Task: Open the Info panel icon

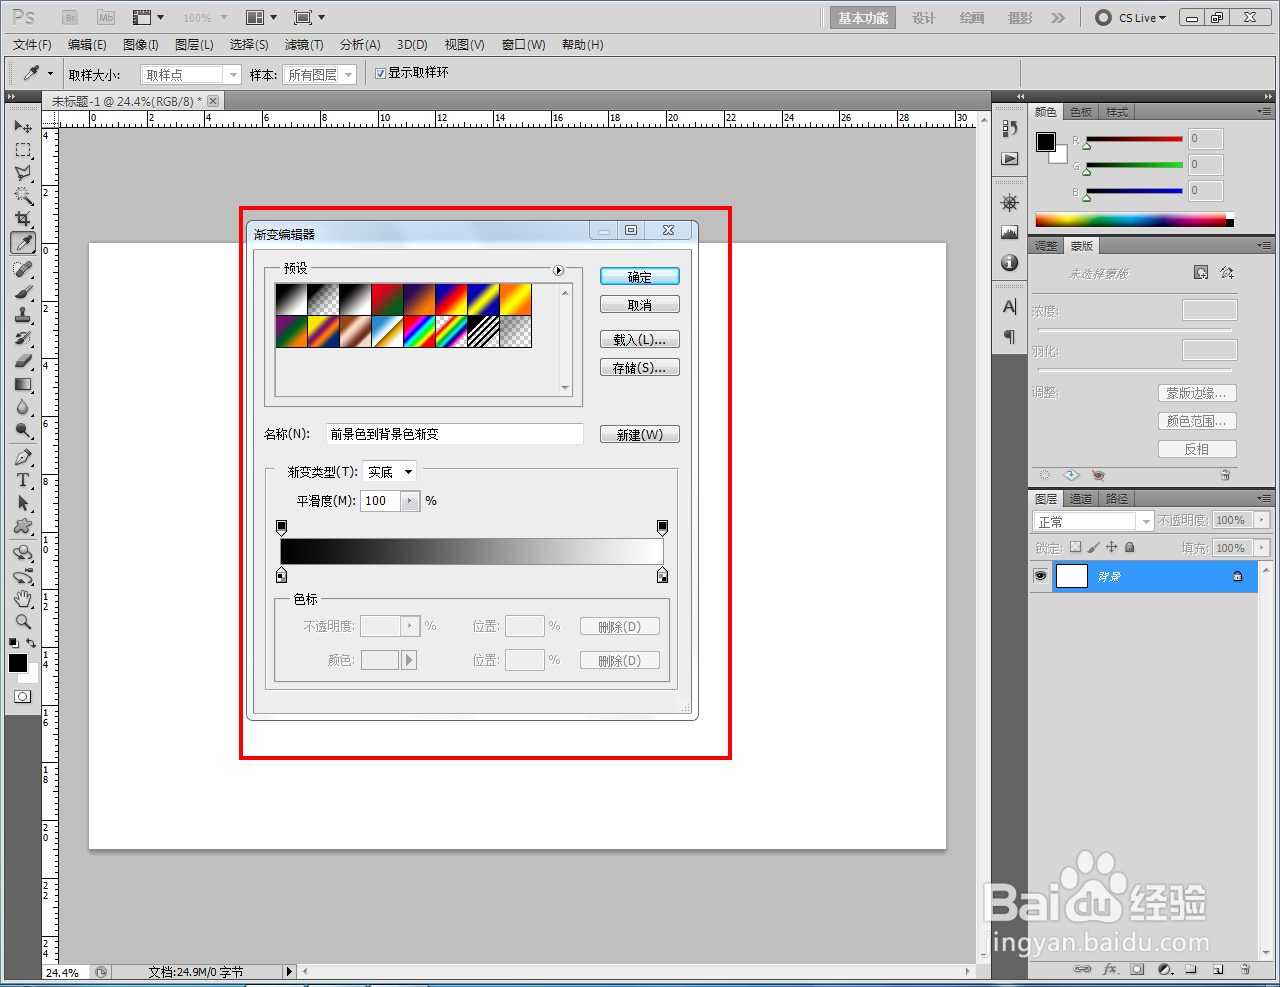Action: pyautogui.click(x=1010, y=263)
